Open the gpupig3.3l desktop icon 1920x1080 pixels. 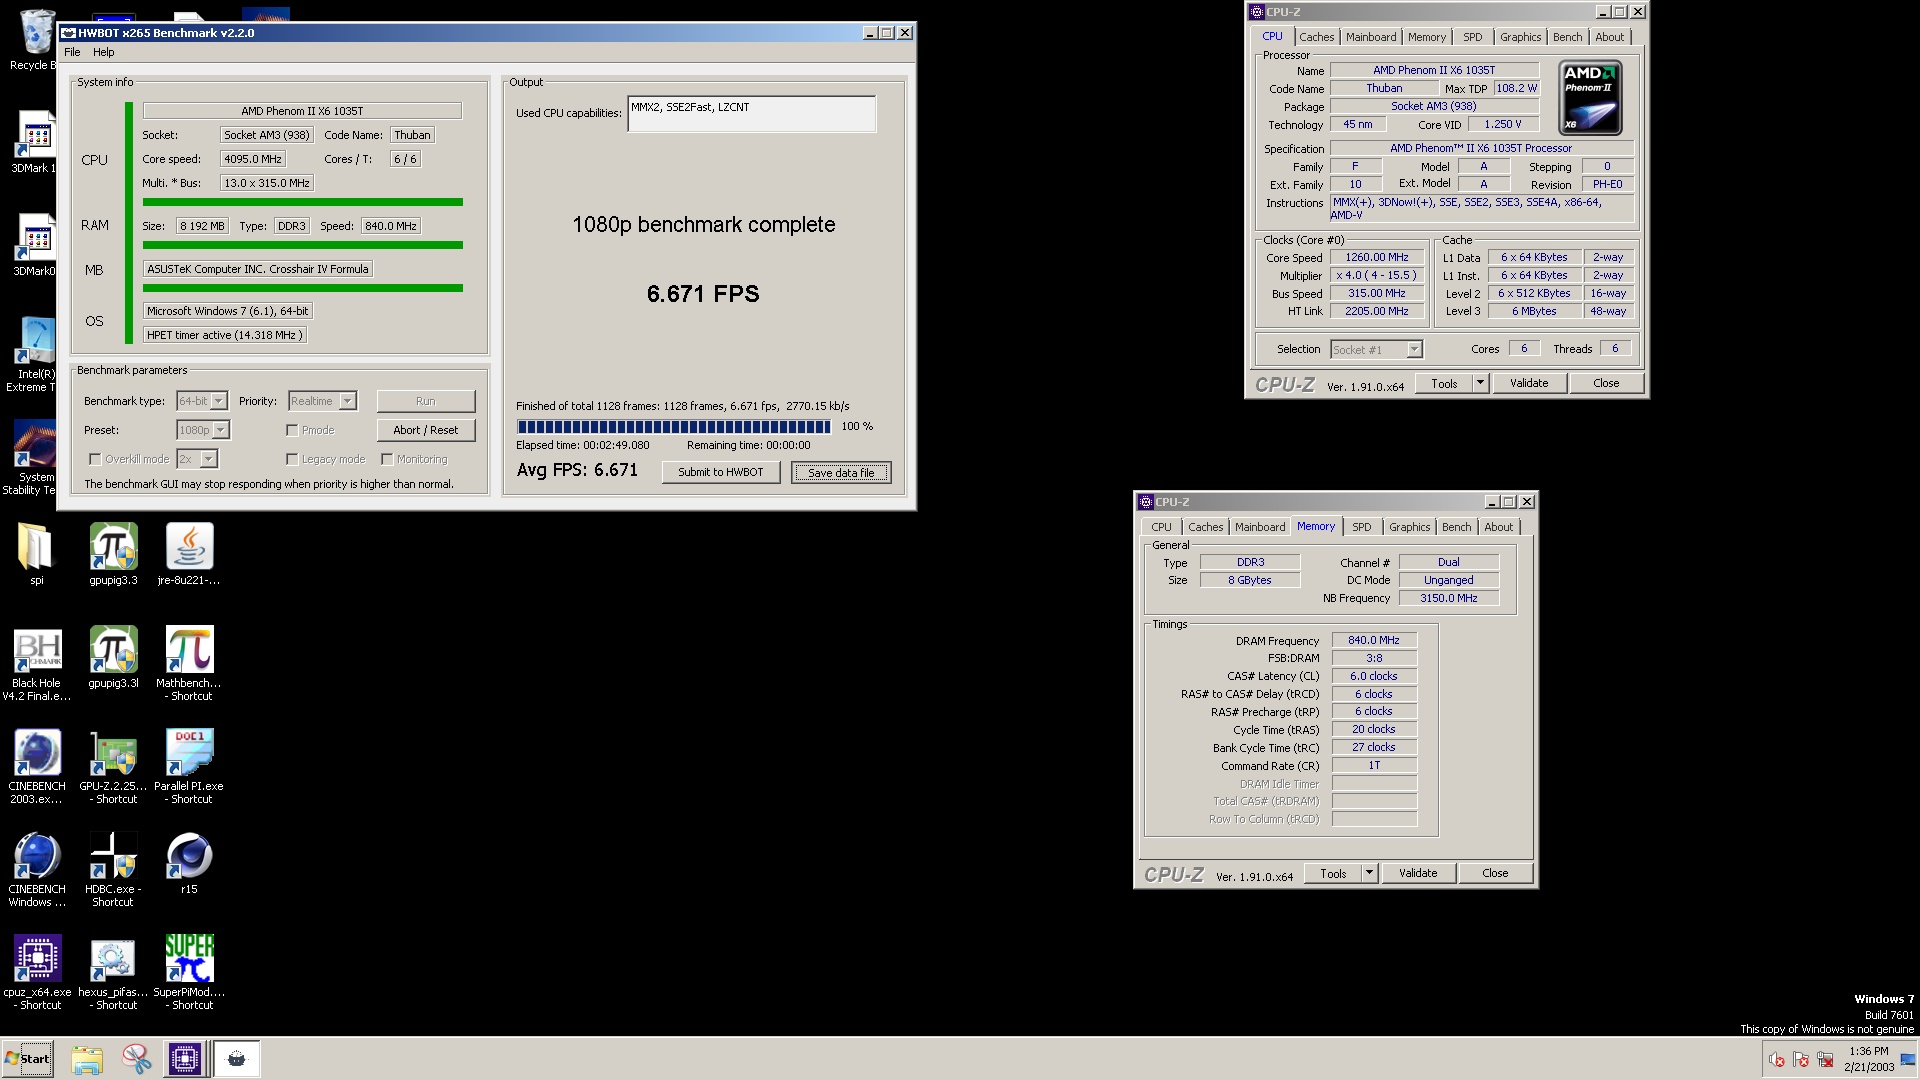click(113, 658)
